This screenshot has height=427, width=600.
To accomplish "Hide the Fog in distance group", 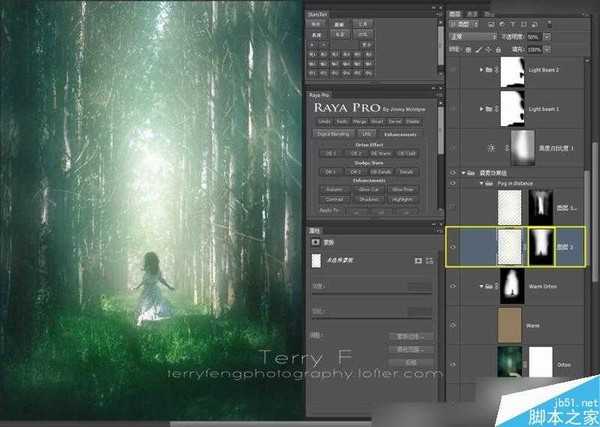I will pos(453,184).
